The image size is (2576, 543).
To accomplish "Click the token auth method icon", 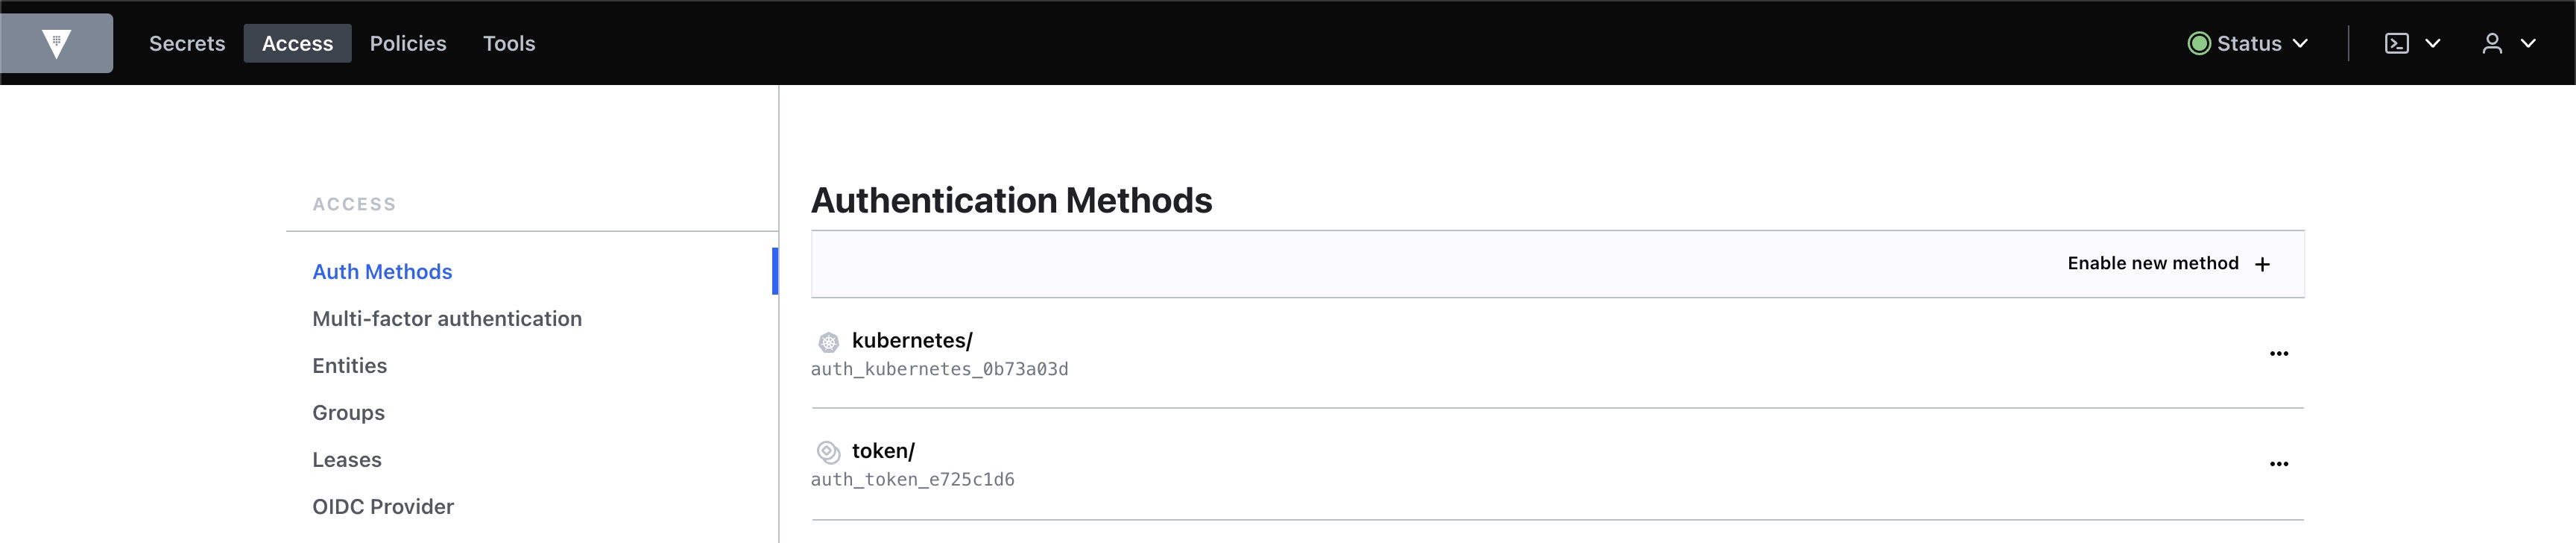I will point(828,452).
